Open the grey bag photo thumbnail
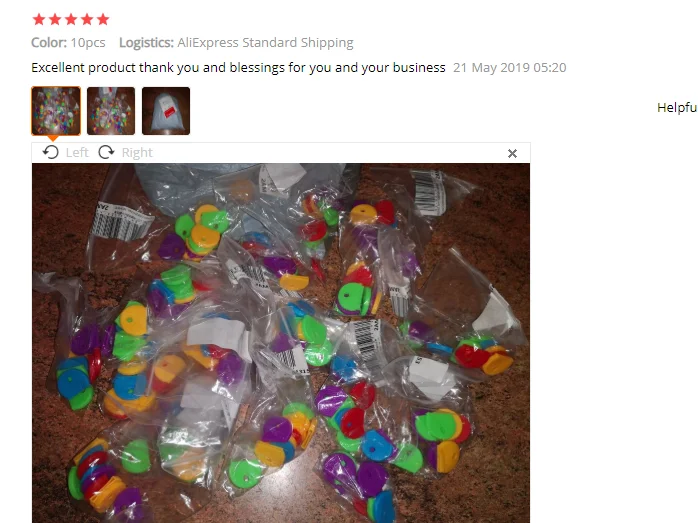 click(x=166, y=111)
